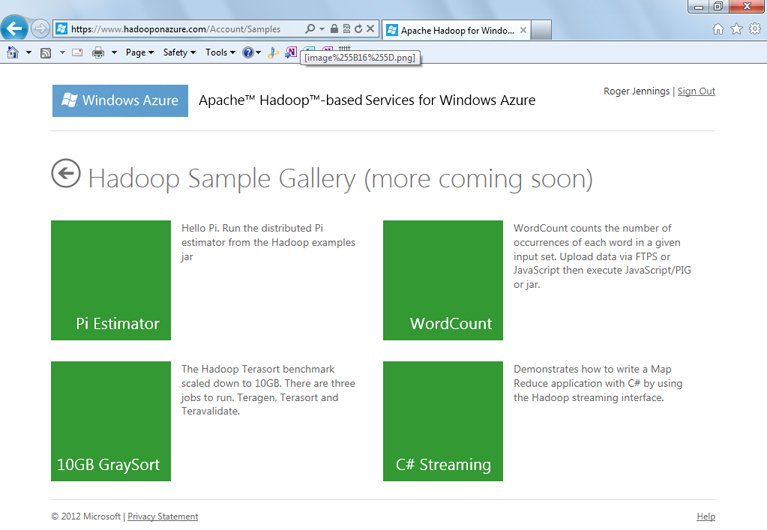Click the Sign Out link
767x530 pixels.
pyautogui.click(x=696, y=91)
